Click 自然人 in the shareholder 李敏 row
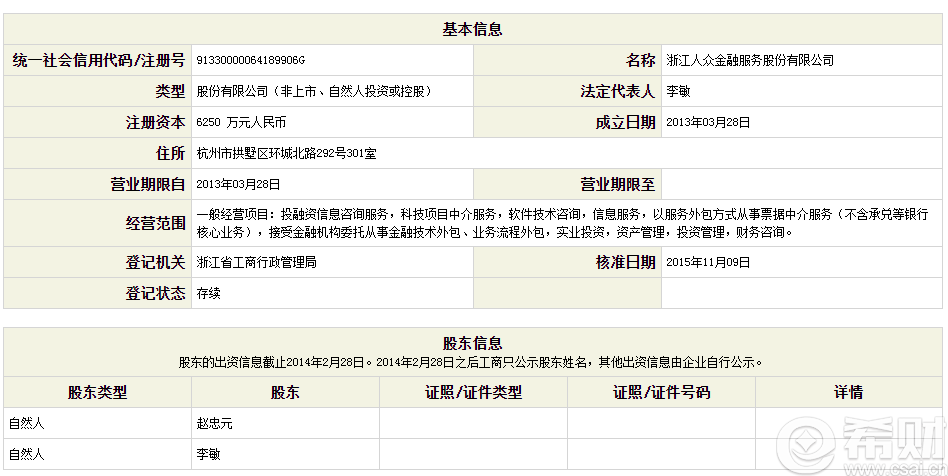 pyautogui.click(x=27, y=454)
